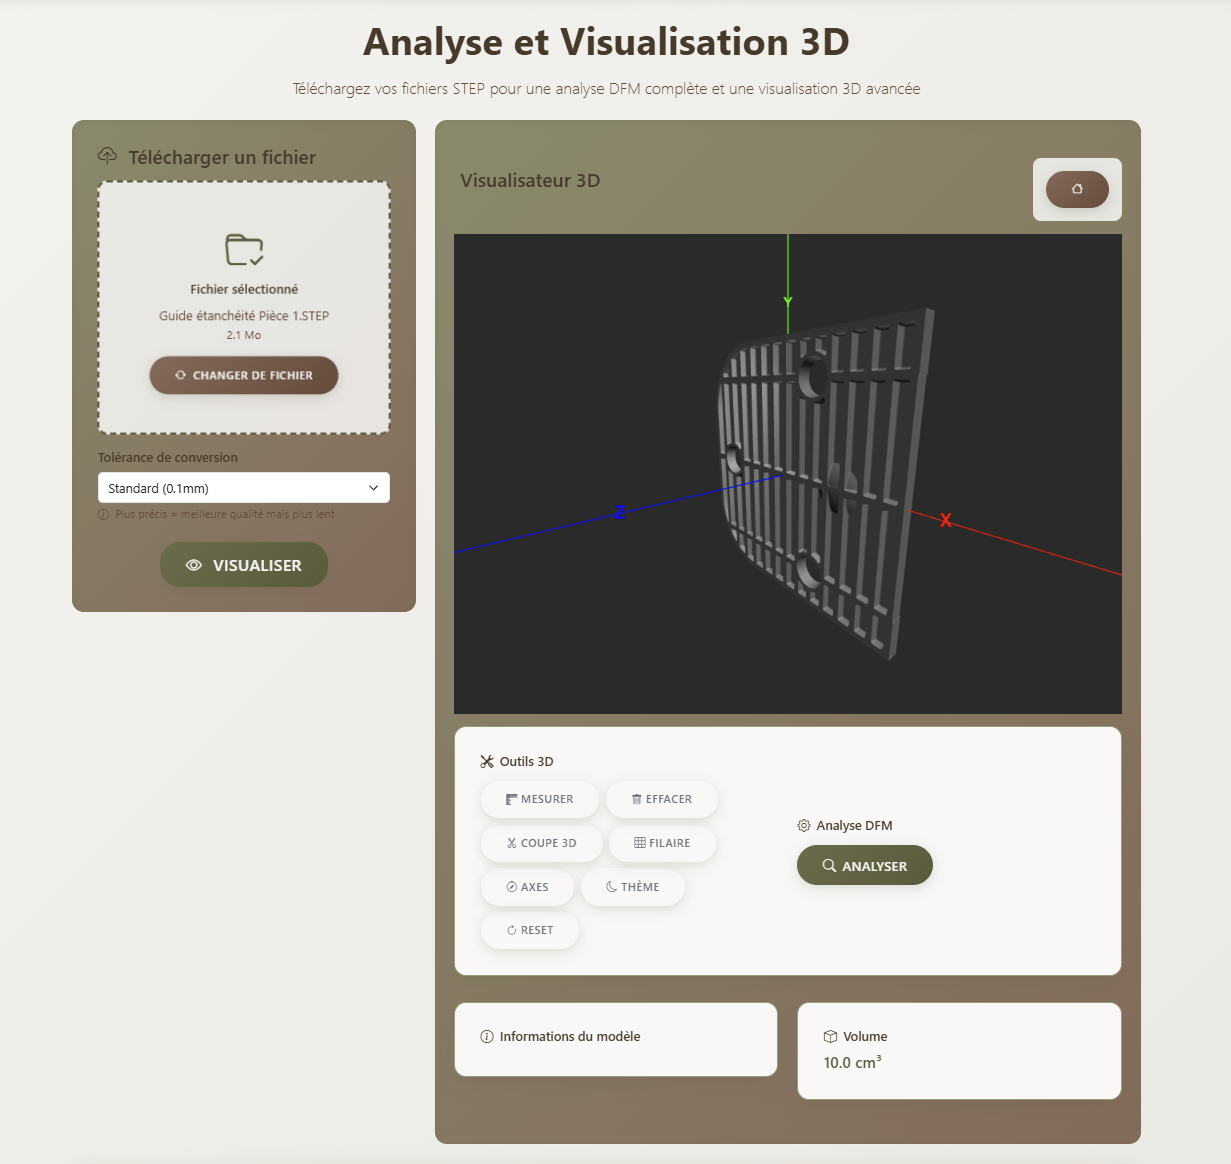1231x1164 pixels.
Task: Click the blue Z axis label
Action: (620, 512)
